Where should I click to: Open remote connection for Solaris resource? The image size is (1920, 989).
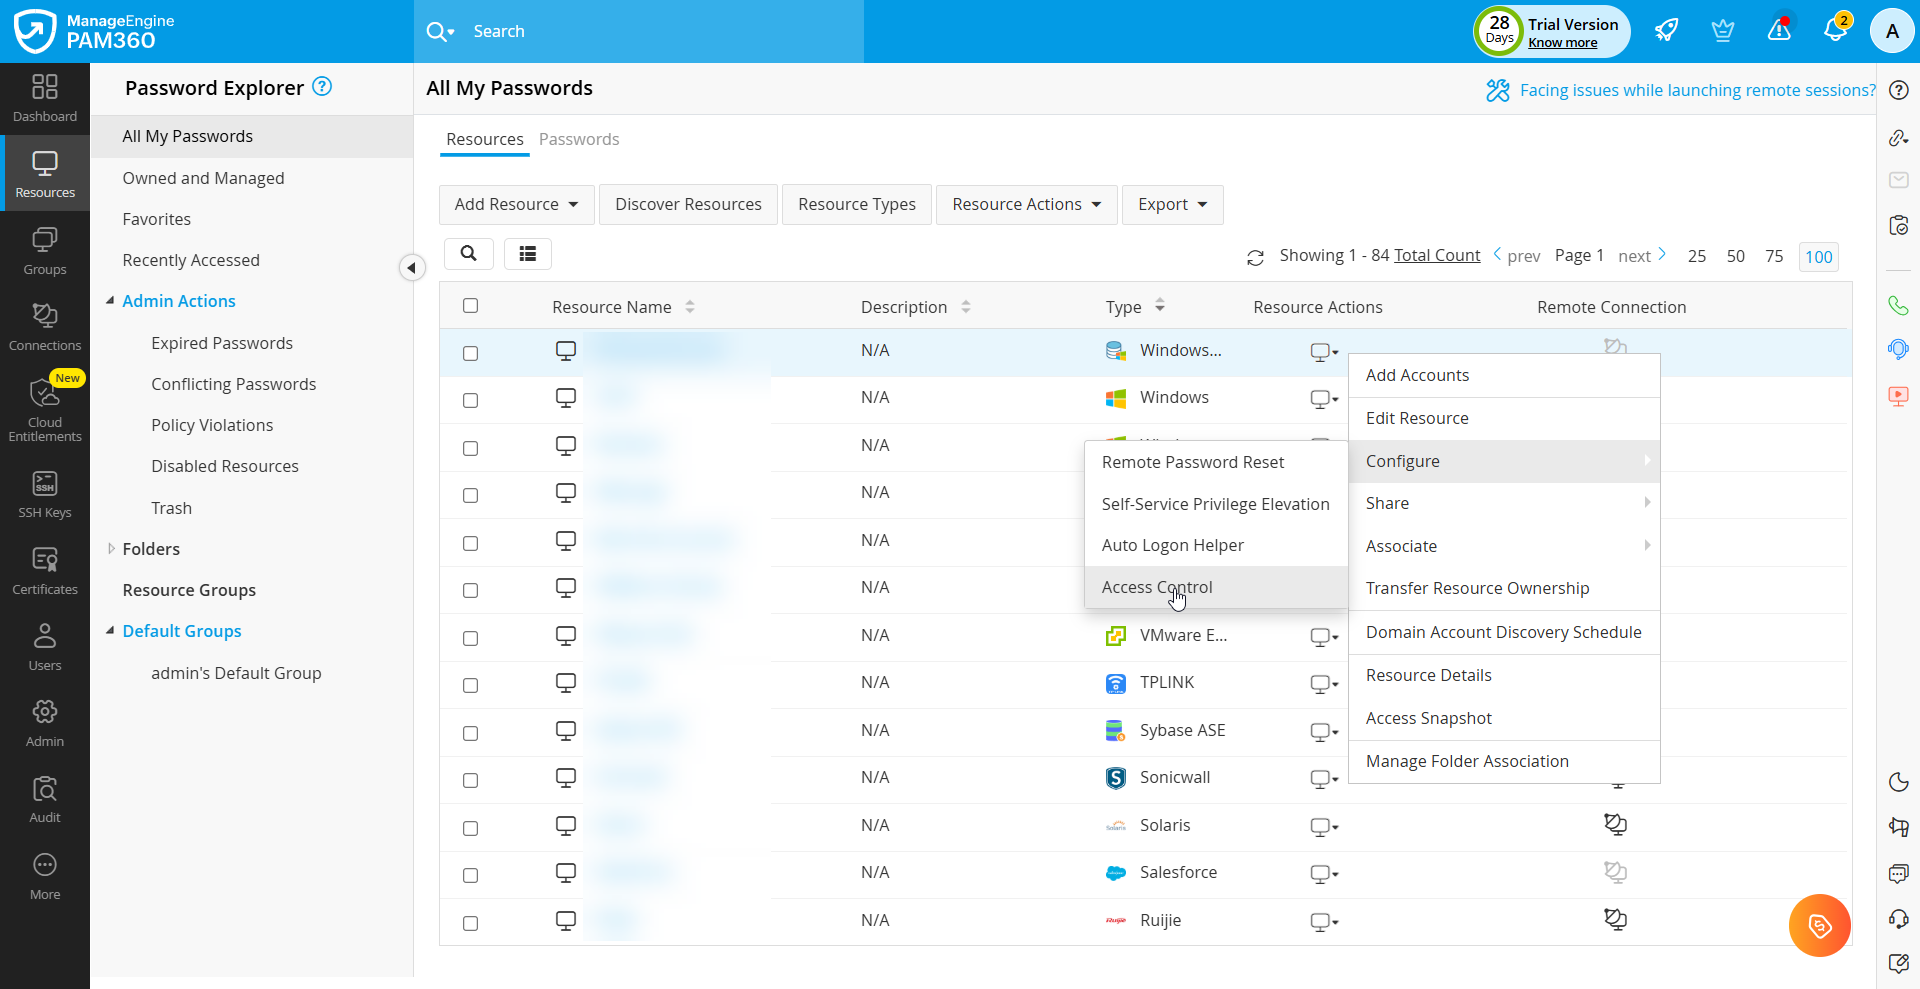coord(1615,825)
